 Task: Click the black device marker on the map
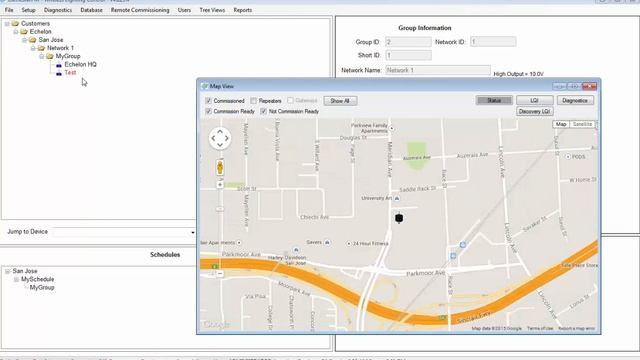399,218
